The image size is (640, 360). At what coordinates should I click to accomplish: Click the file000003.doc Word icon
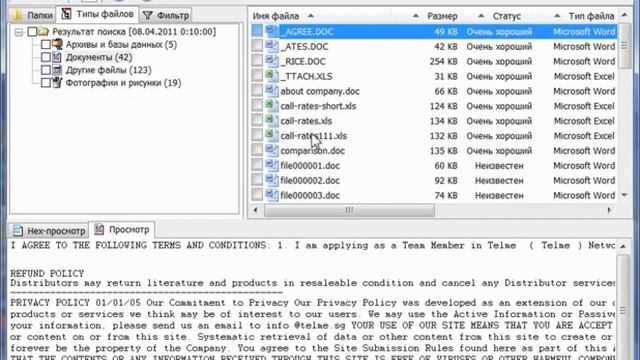coord(271,195)
